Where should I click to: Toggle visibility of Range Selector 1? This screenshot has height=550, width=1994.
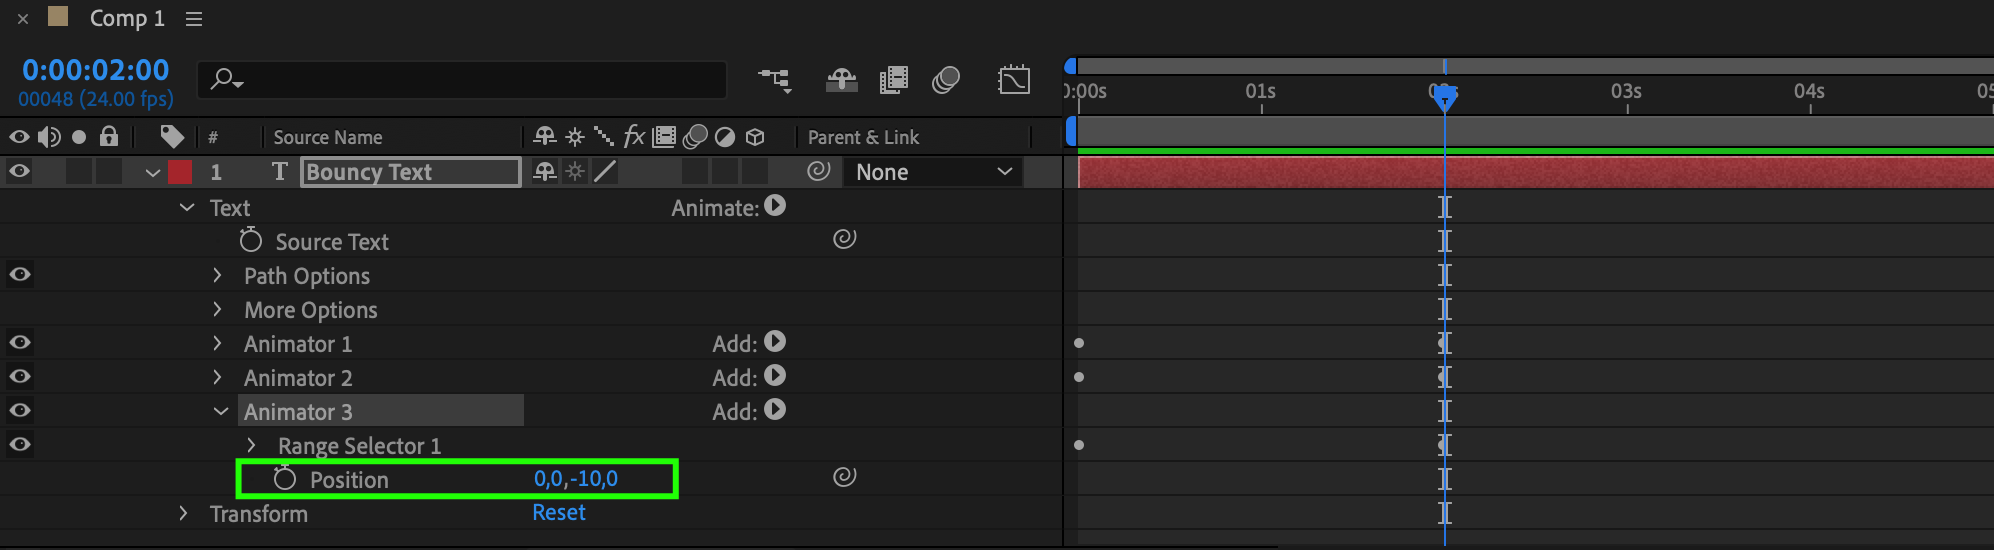click(x=19, y=445)
